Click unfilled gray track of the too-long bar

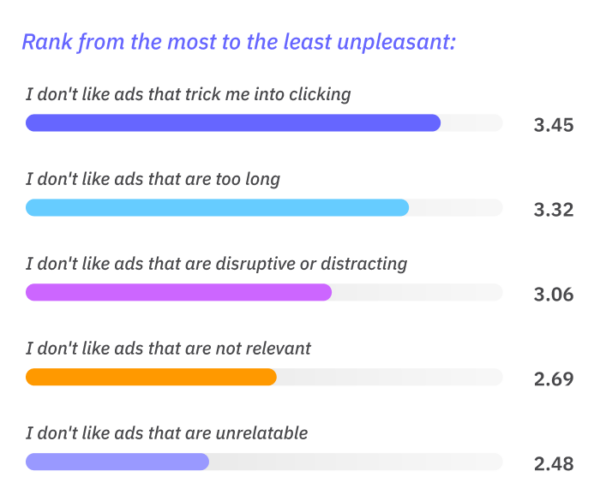[x=456, y=207]
